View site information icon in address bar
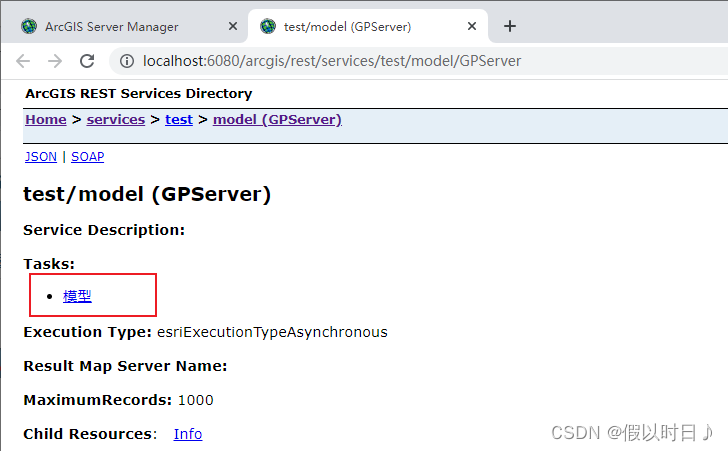This screenshot has height=451, width=728. click(x=127, y=61)
